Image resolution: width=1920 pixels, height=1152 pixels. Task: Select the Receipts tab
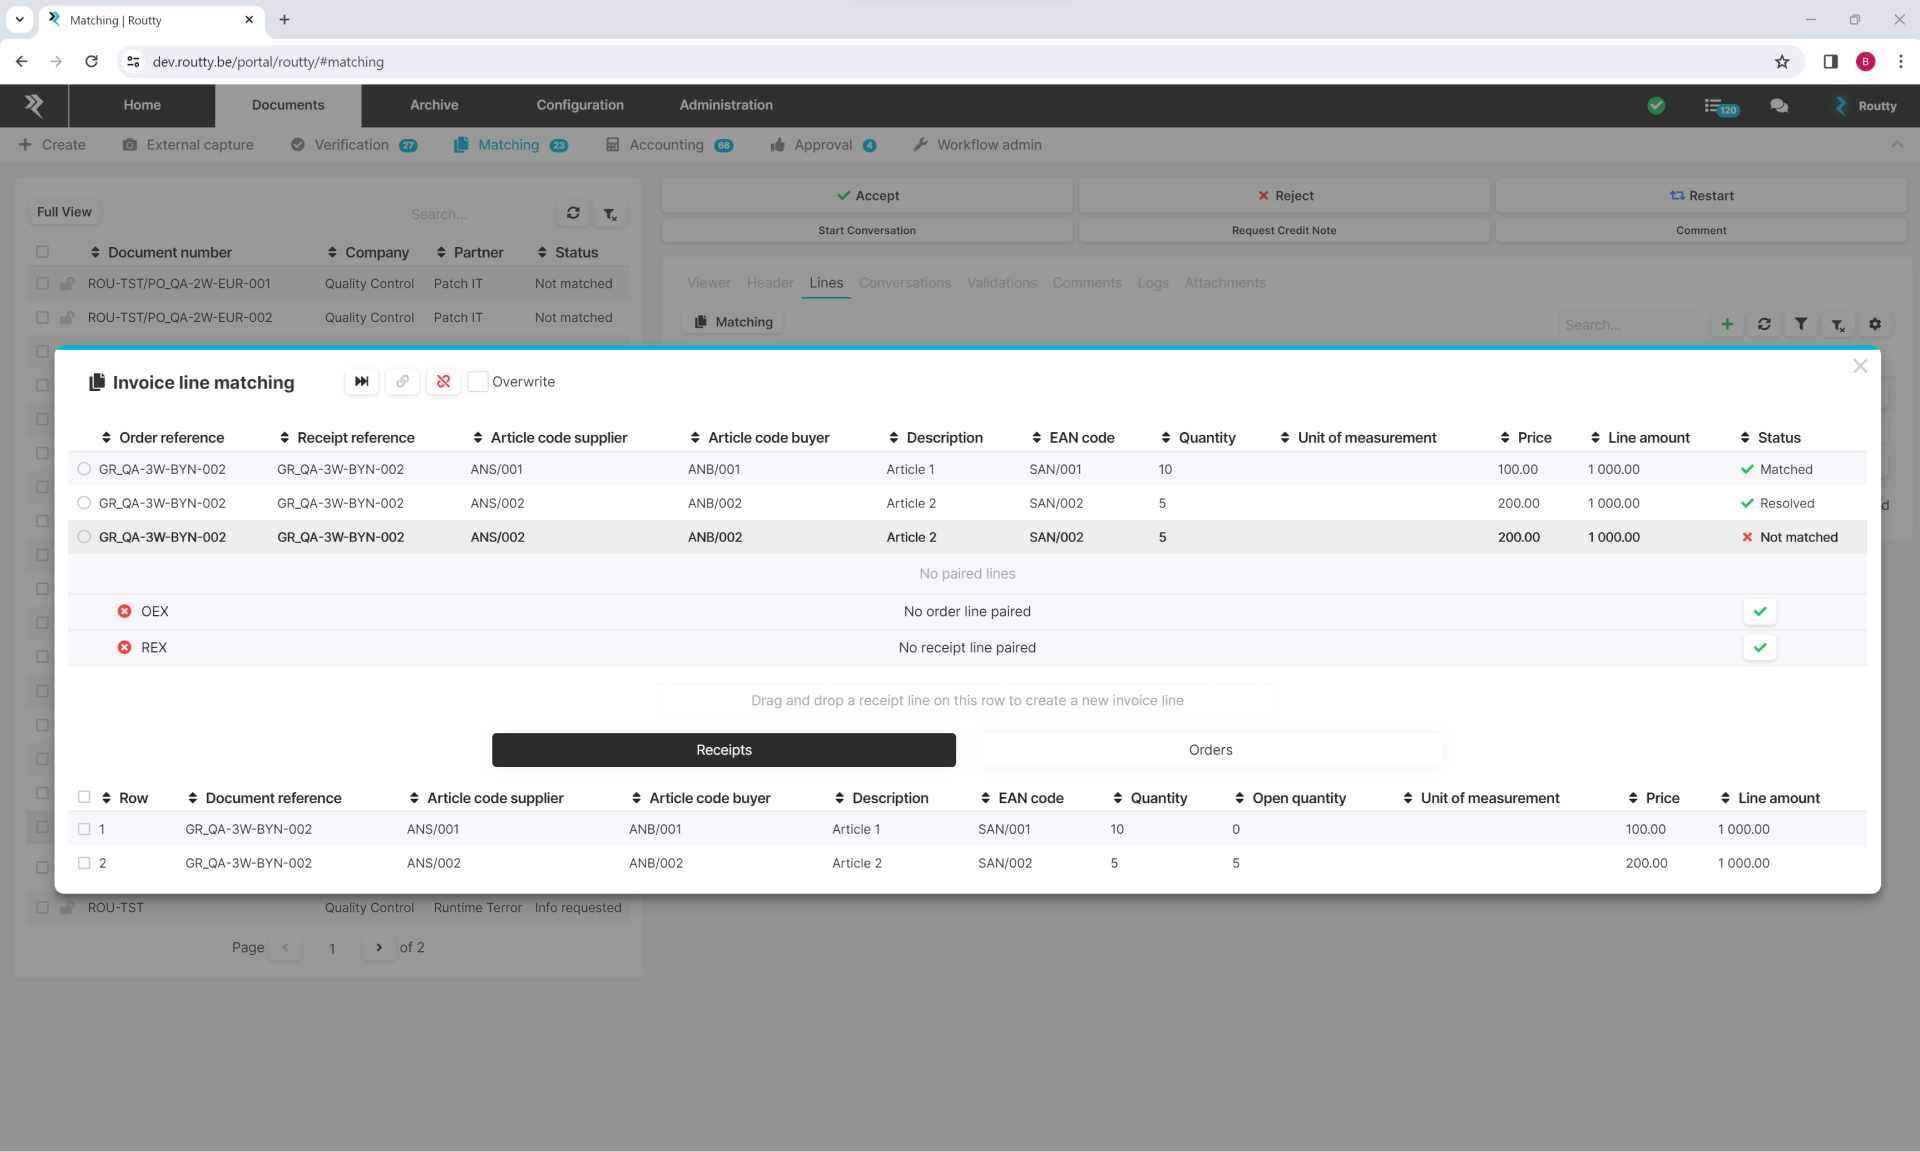[723, 749]
